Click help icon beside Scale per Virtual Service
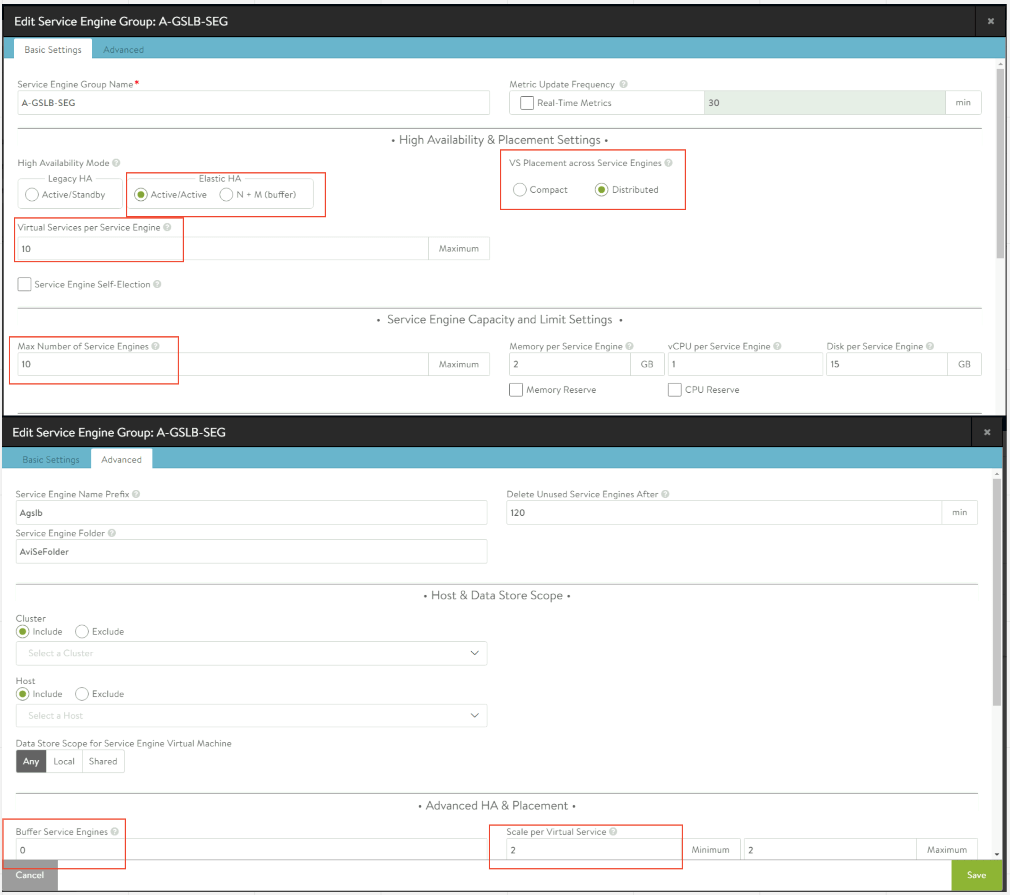1010x895 pixels. 612,832
